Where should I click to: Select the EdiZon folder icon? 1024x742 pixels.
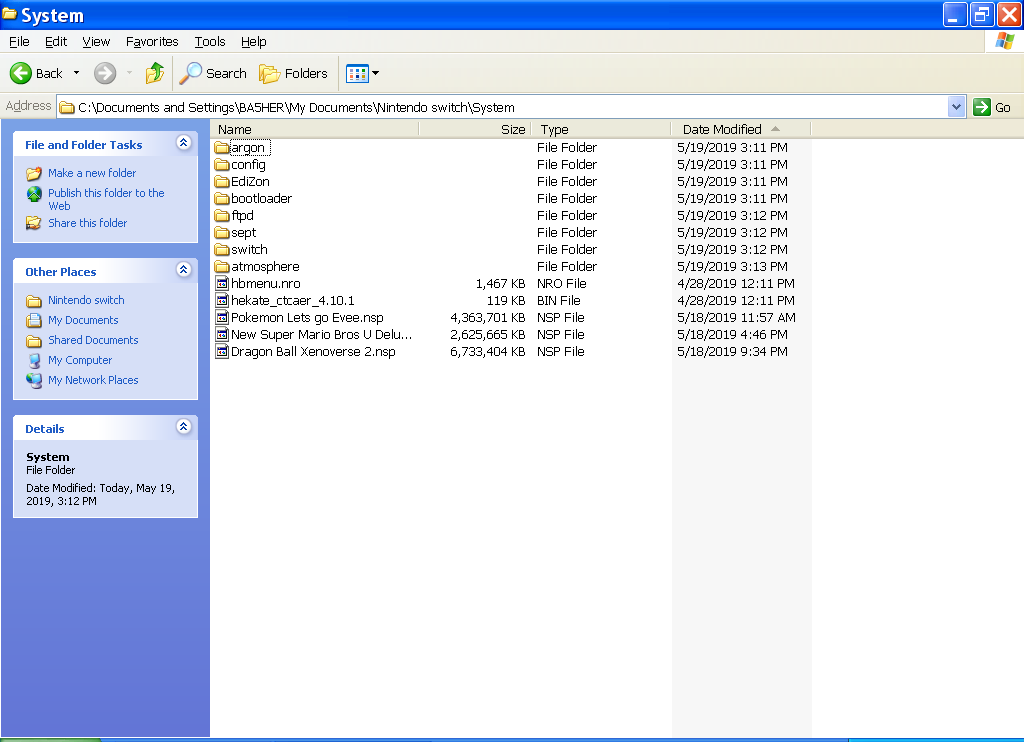pos(222,182)
